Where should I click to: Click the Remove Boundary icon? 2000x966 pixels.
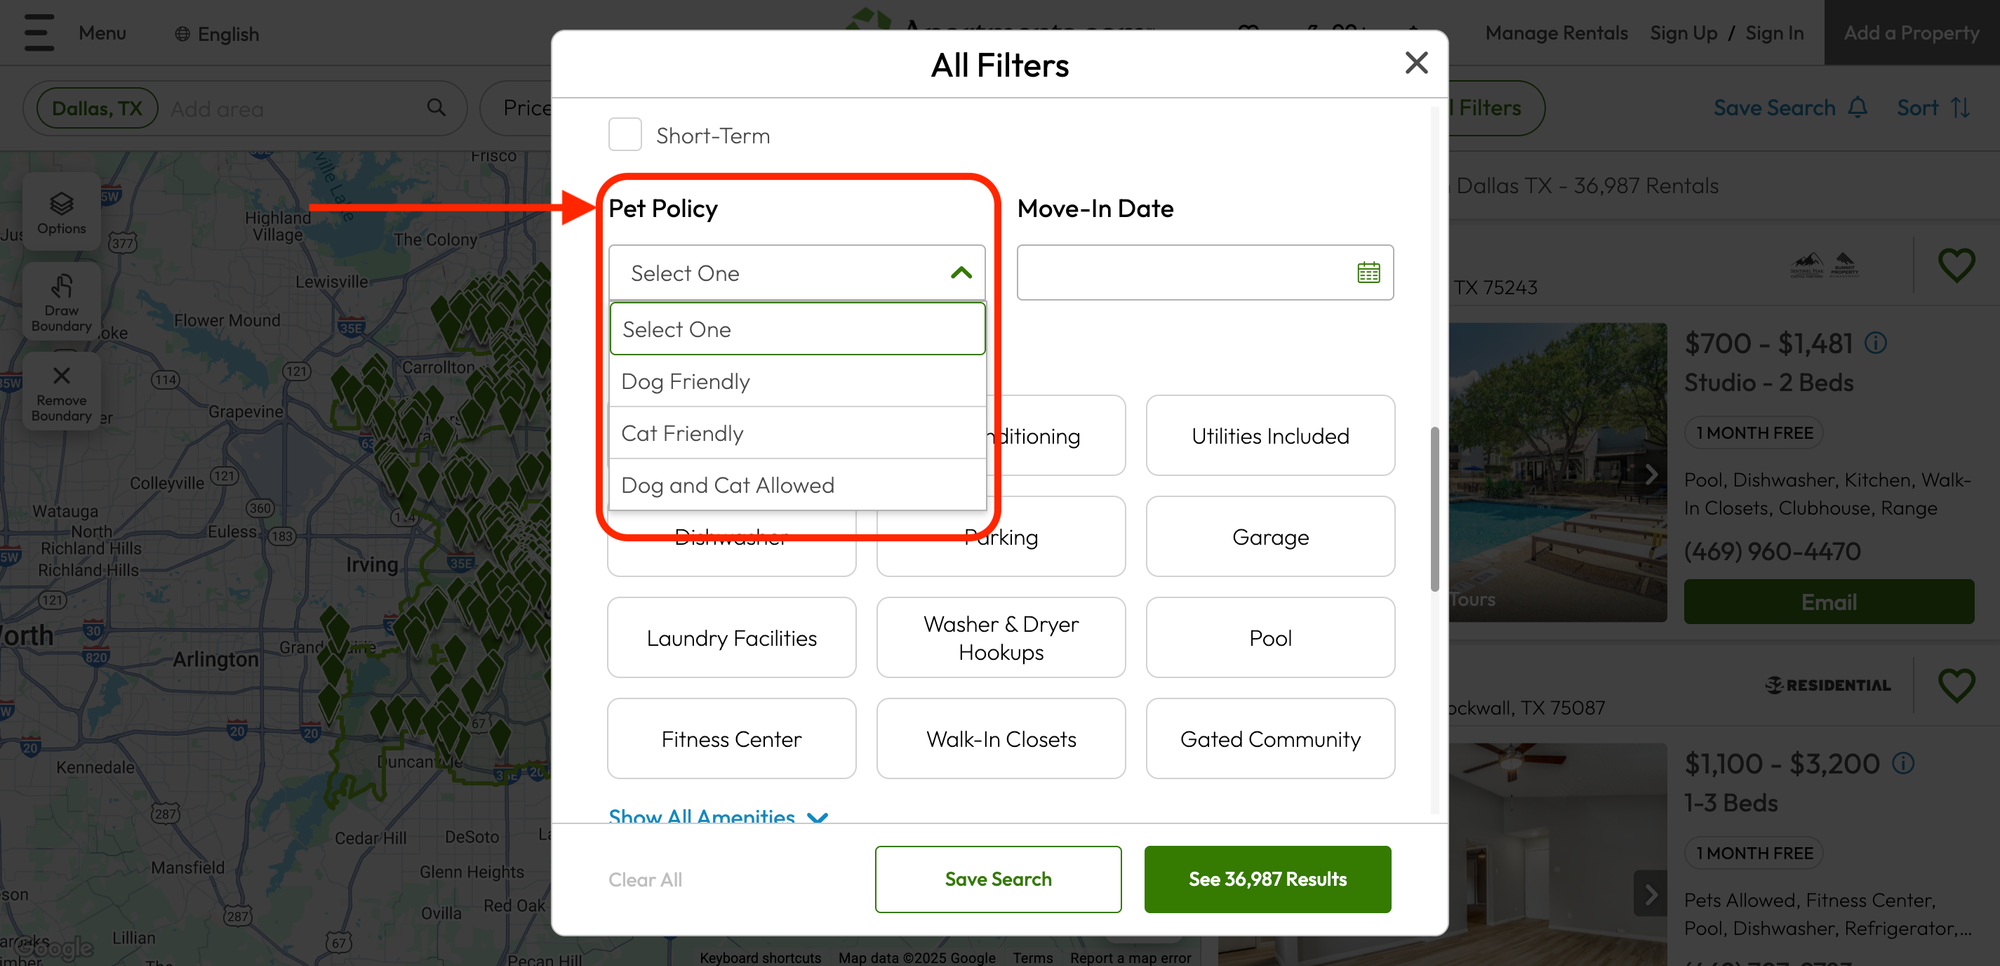(61, 390)
